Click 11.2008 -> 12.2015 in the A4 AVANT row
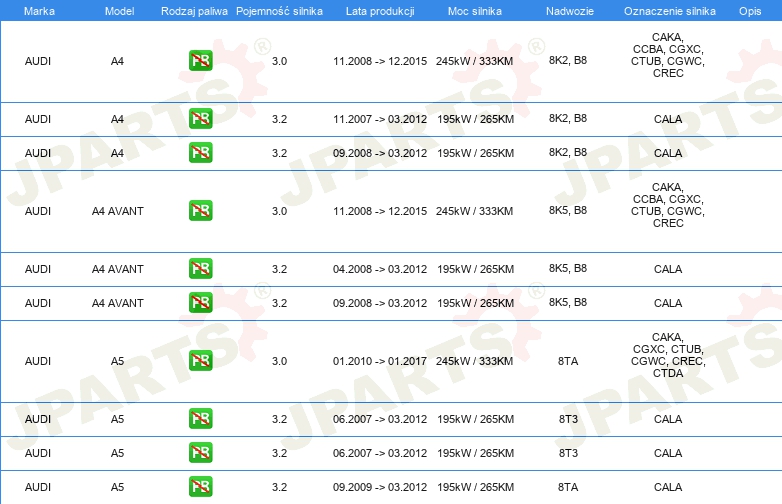 click(380, 211)
